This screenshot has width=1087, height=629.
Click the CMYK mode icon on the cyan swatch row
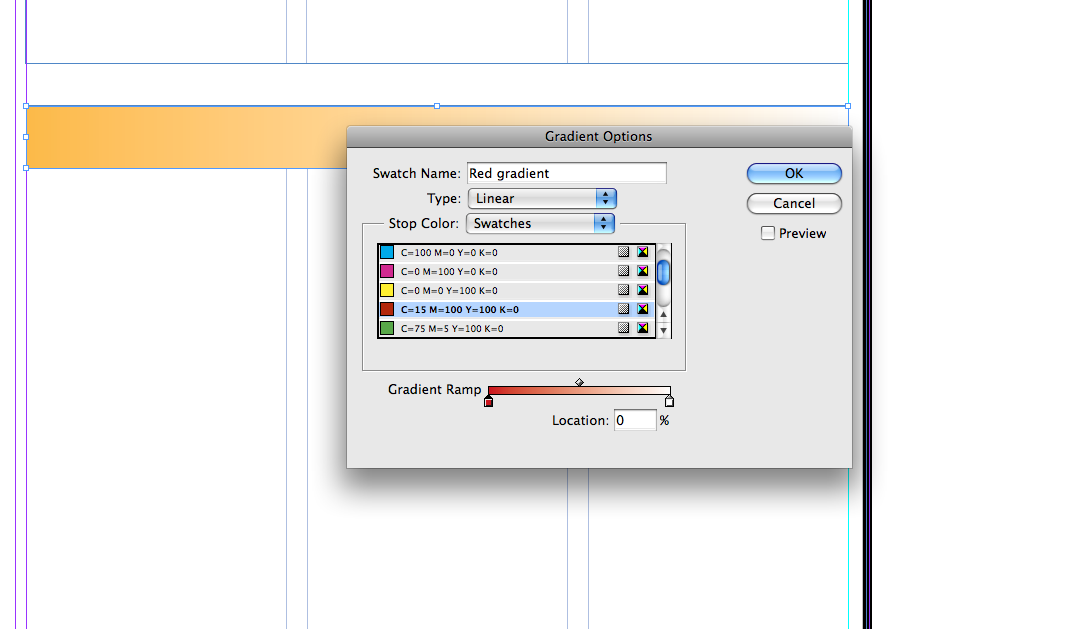coord(643,253)
